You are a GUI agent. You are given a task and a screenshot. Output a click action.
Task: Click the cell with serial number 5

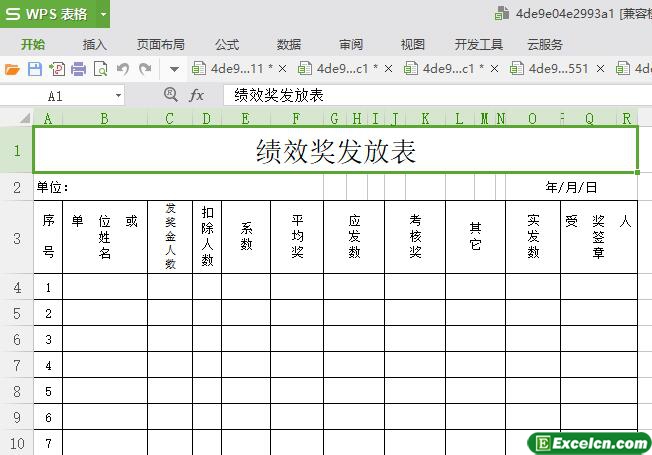pos(48,391)
